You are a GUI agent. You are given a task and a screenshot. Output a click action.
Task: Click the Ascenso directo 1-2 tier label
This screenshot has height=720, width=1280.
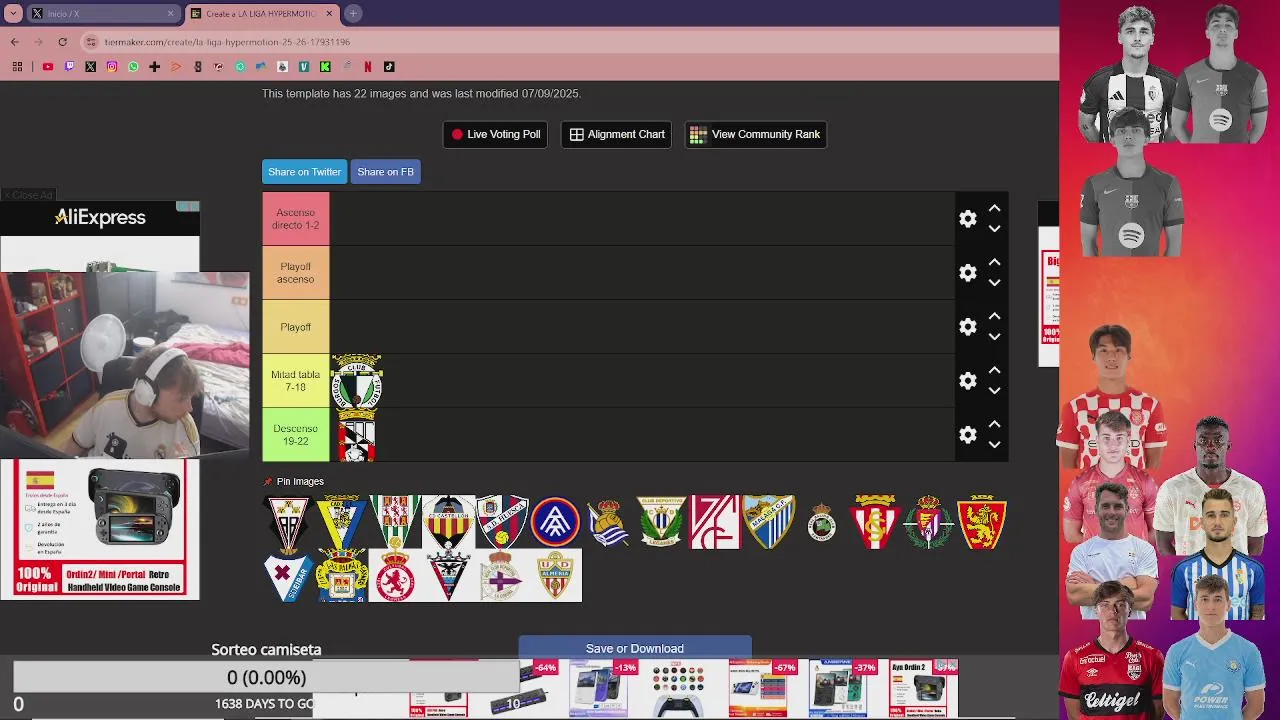pyautogui.click(x=296, y=219)
